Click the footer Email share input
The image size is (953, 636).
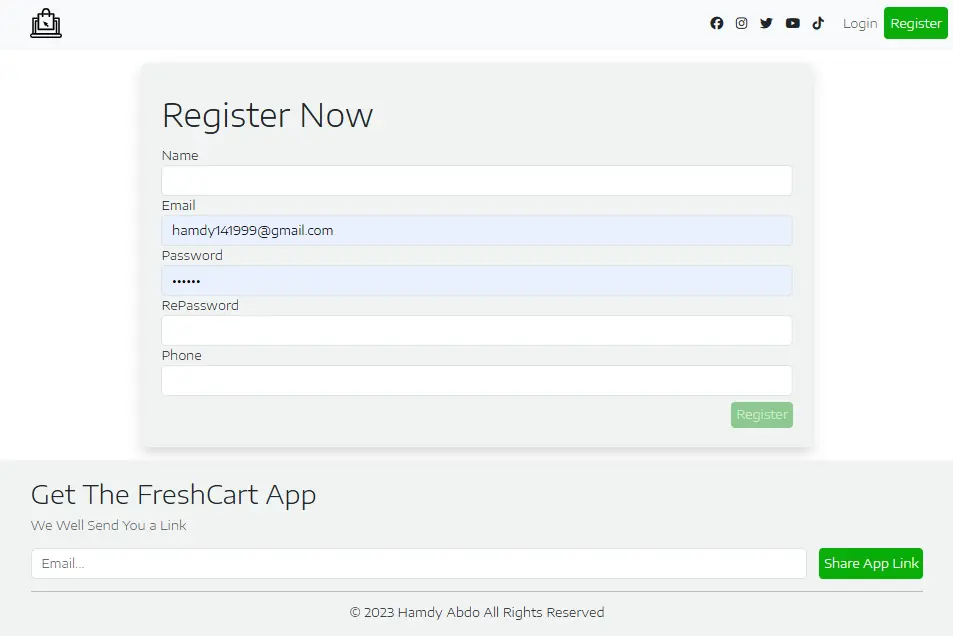pos(420,563)
